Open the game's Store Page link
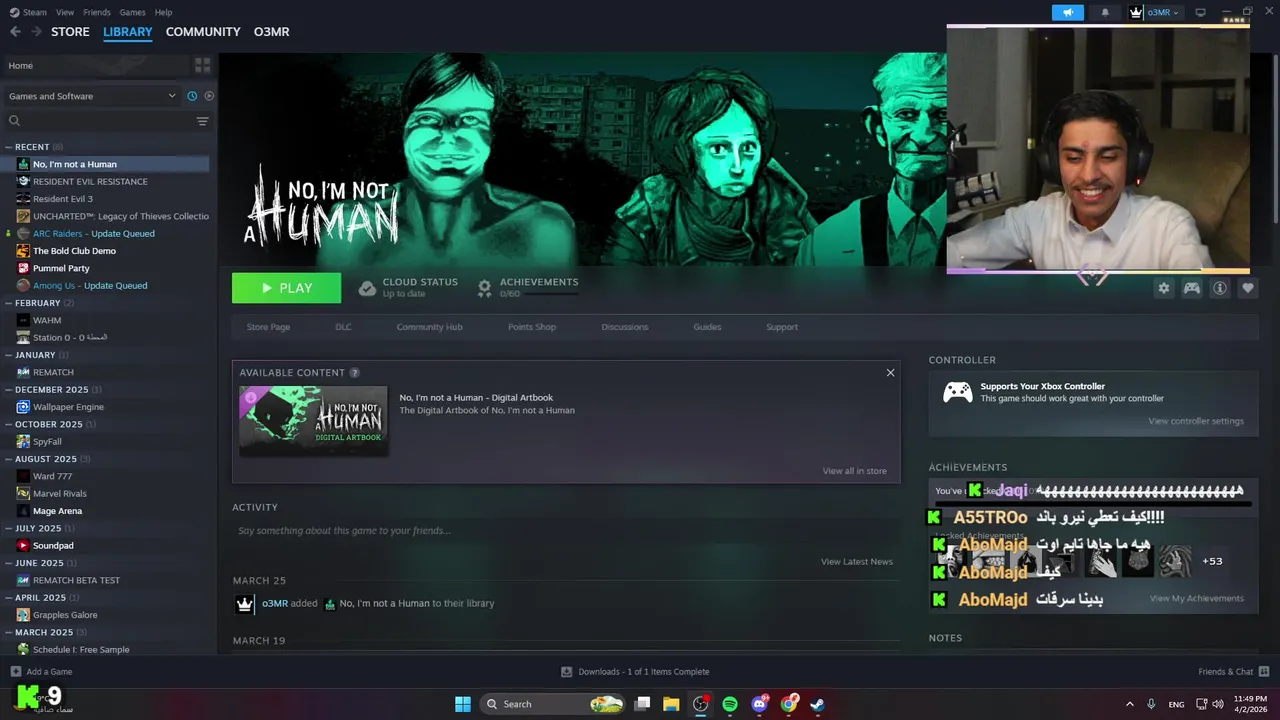This screenshot has width=1280, height=720. tap(268, 327)
